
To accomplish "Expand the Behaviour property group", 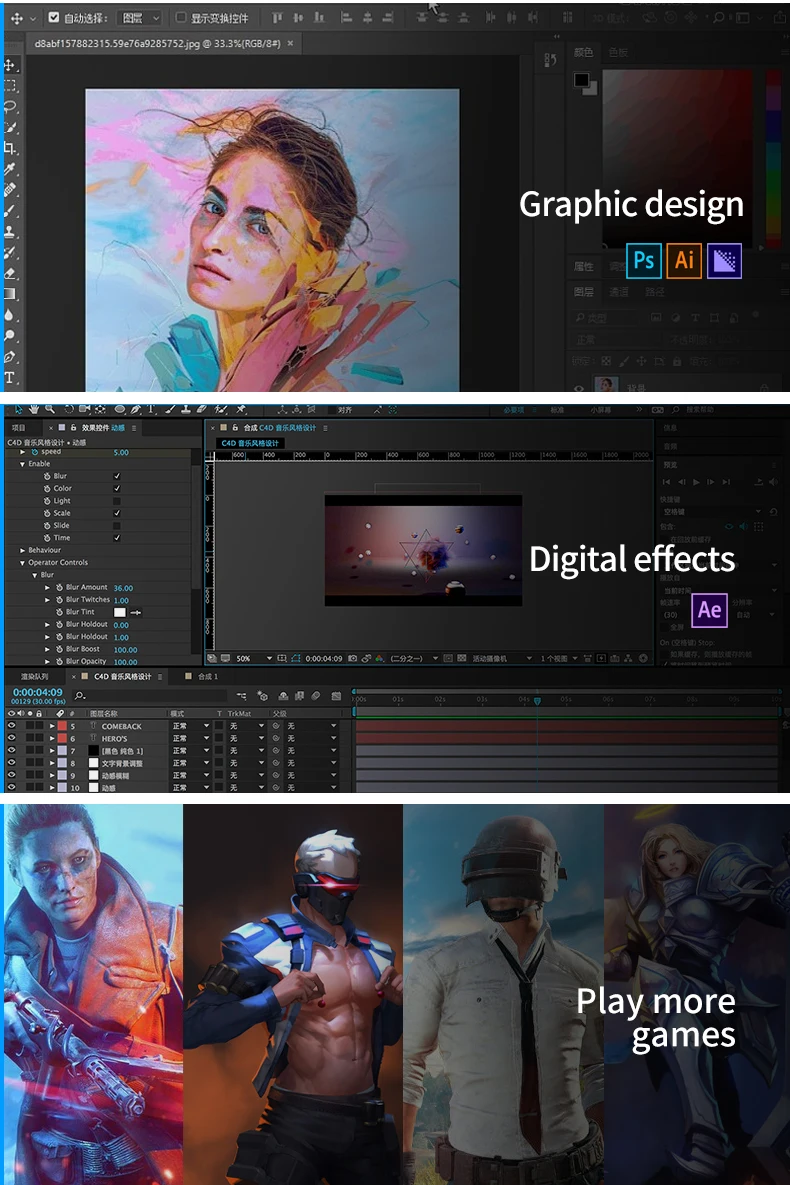I will click(22, 550).
